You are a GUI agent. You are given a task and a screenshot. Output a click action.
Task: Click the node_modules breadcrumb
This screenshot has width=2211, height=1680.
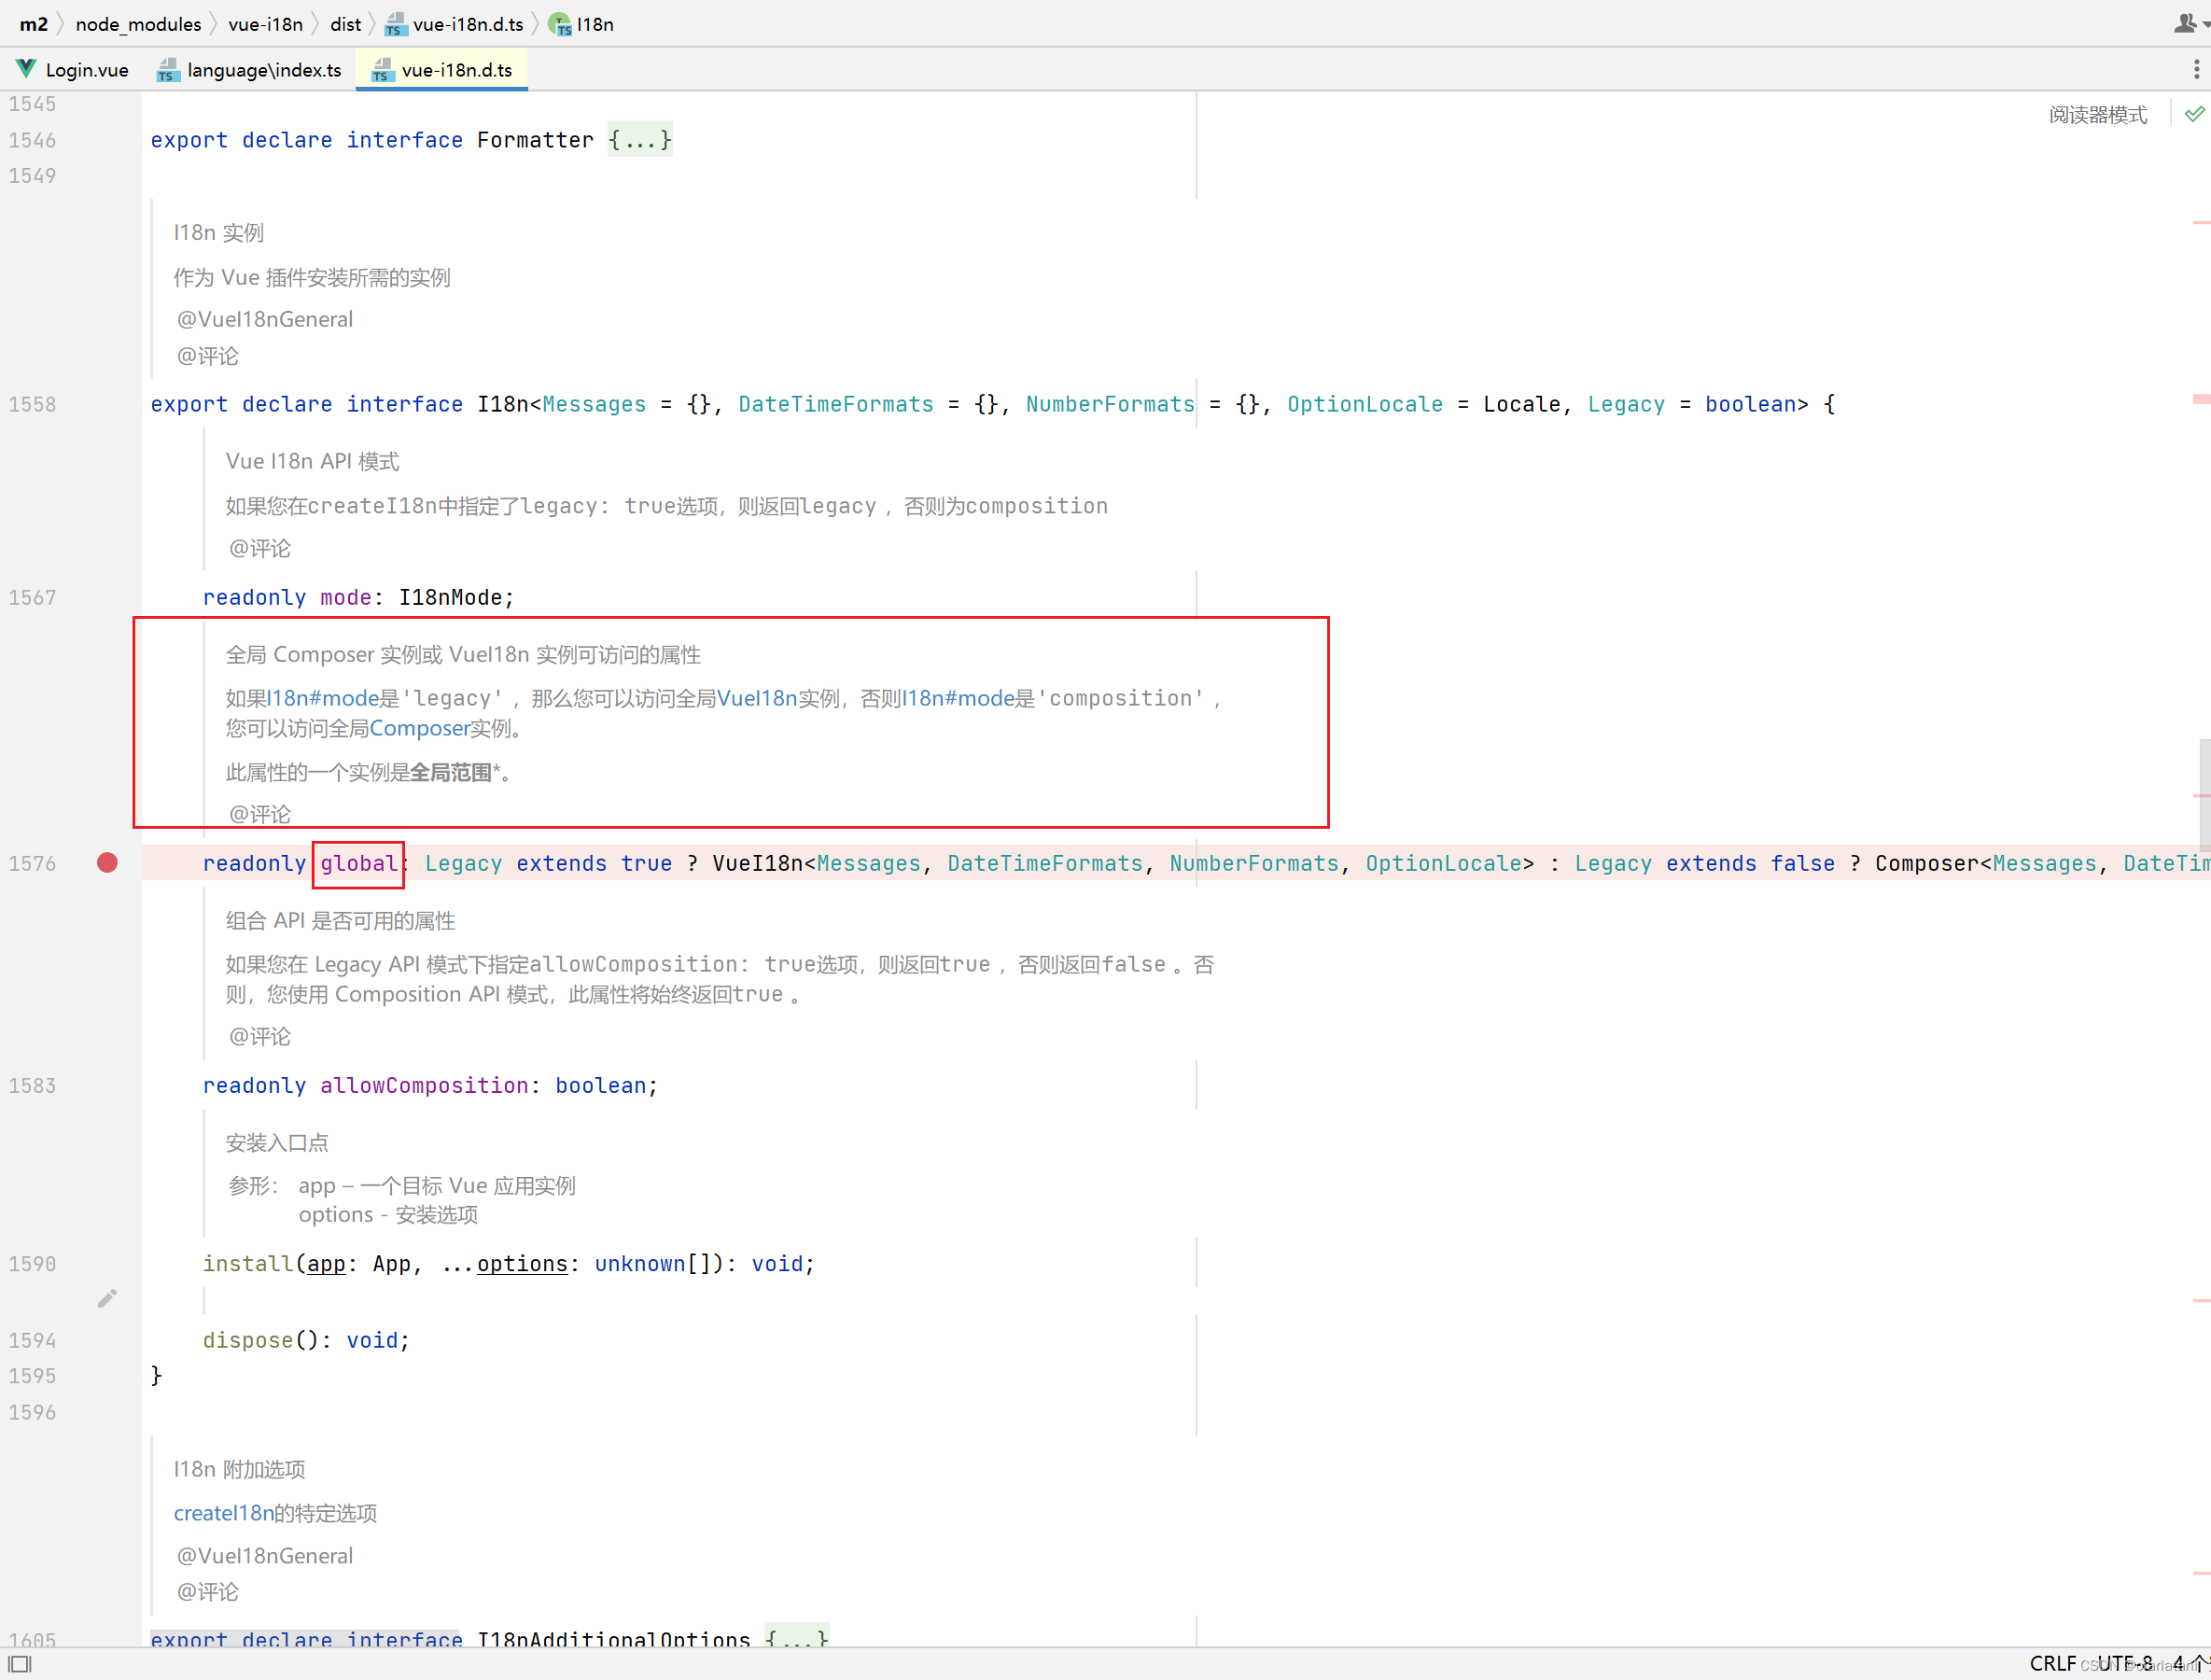tap(138, 24)
